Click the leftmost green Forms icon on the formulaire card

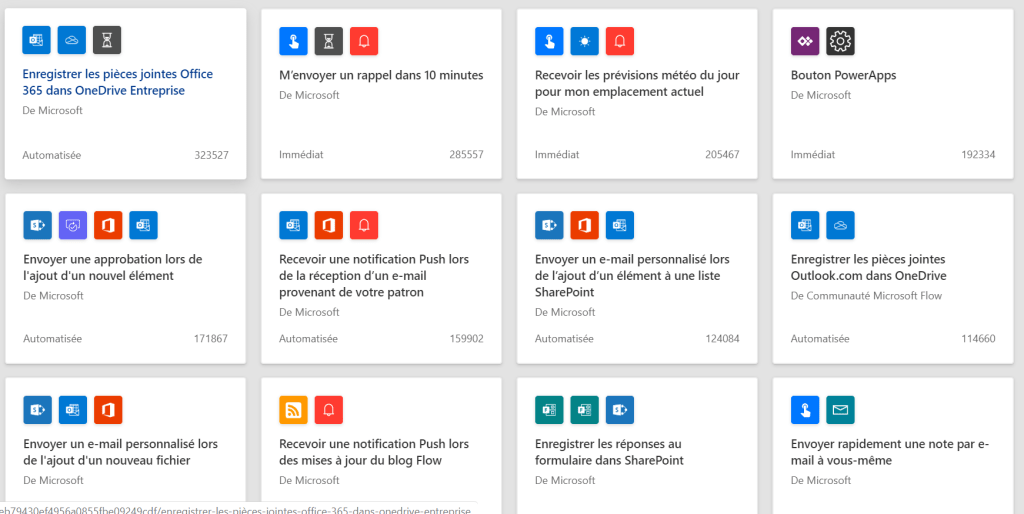549,409
